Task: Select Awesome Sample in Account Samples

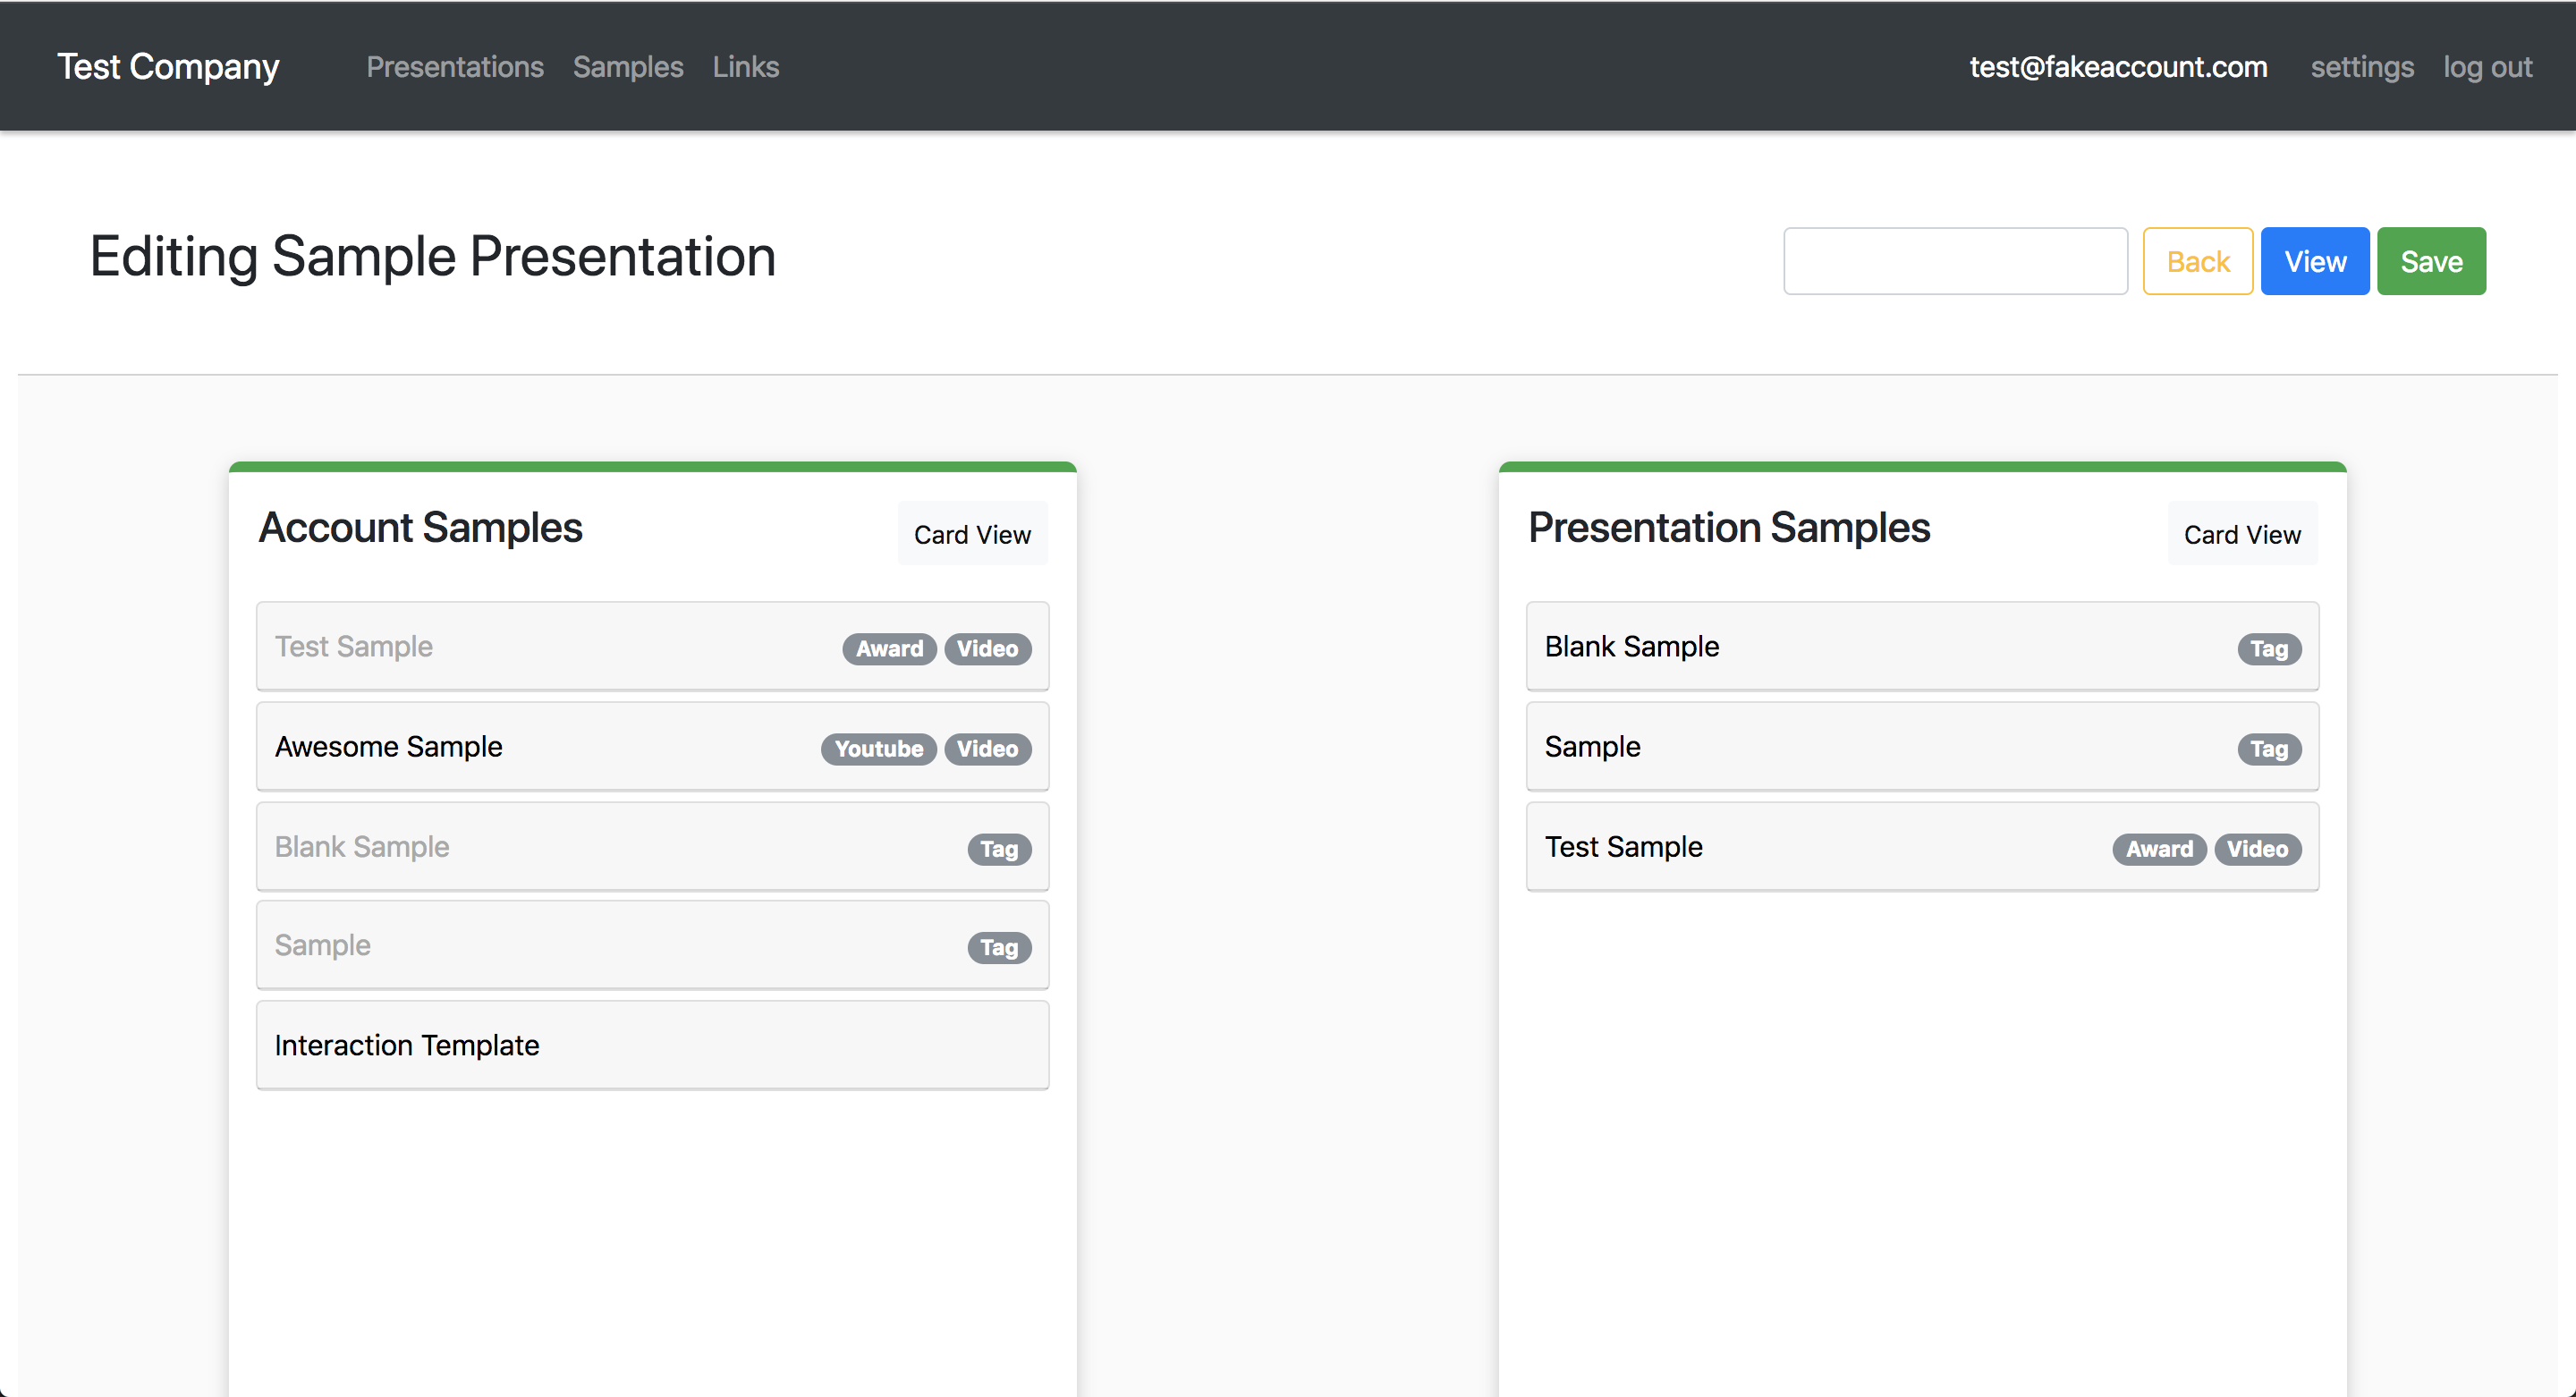Action: click(389, 746)
